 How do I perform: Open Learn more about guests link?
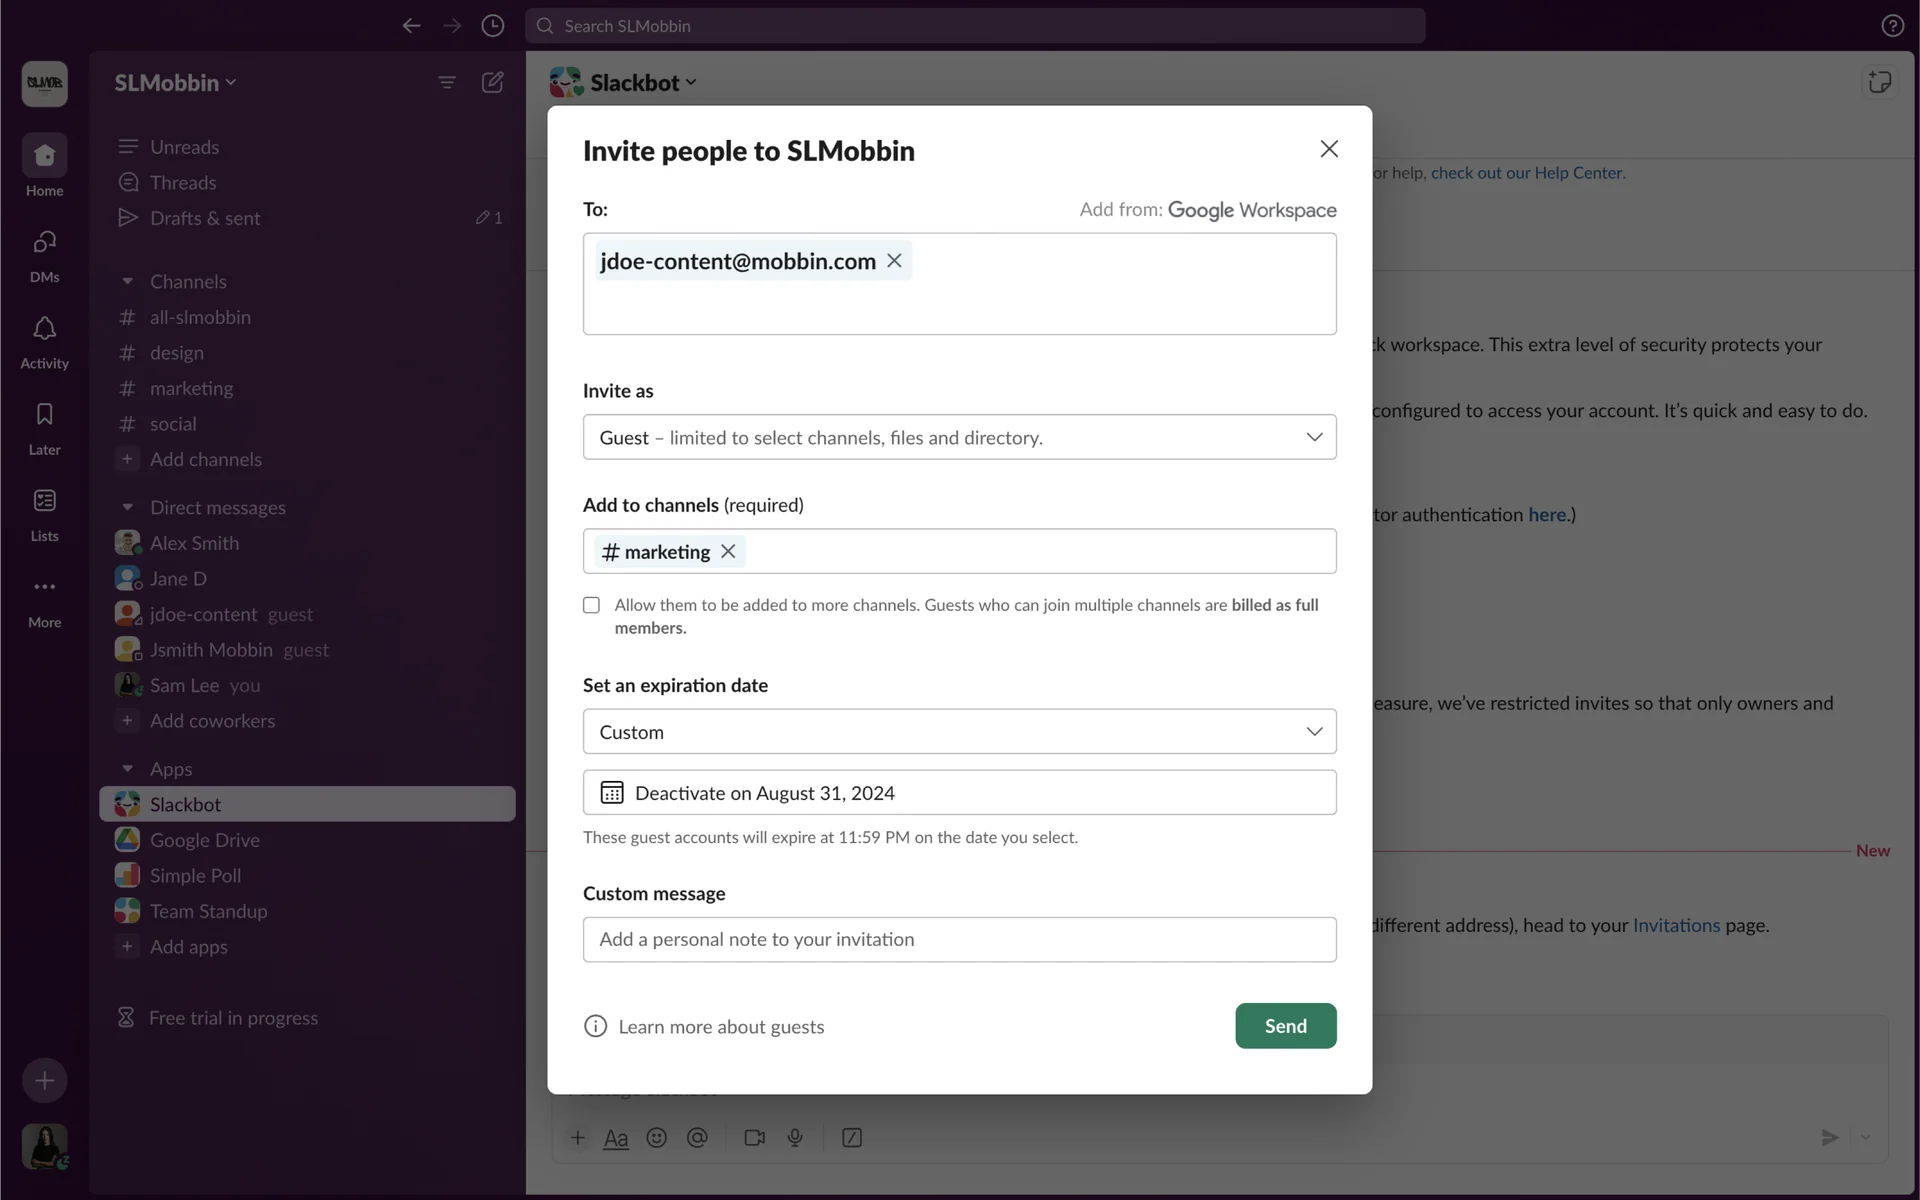(x=720, y=1026)
